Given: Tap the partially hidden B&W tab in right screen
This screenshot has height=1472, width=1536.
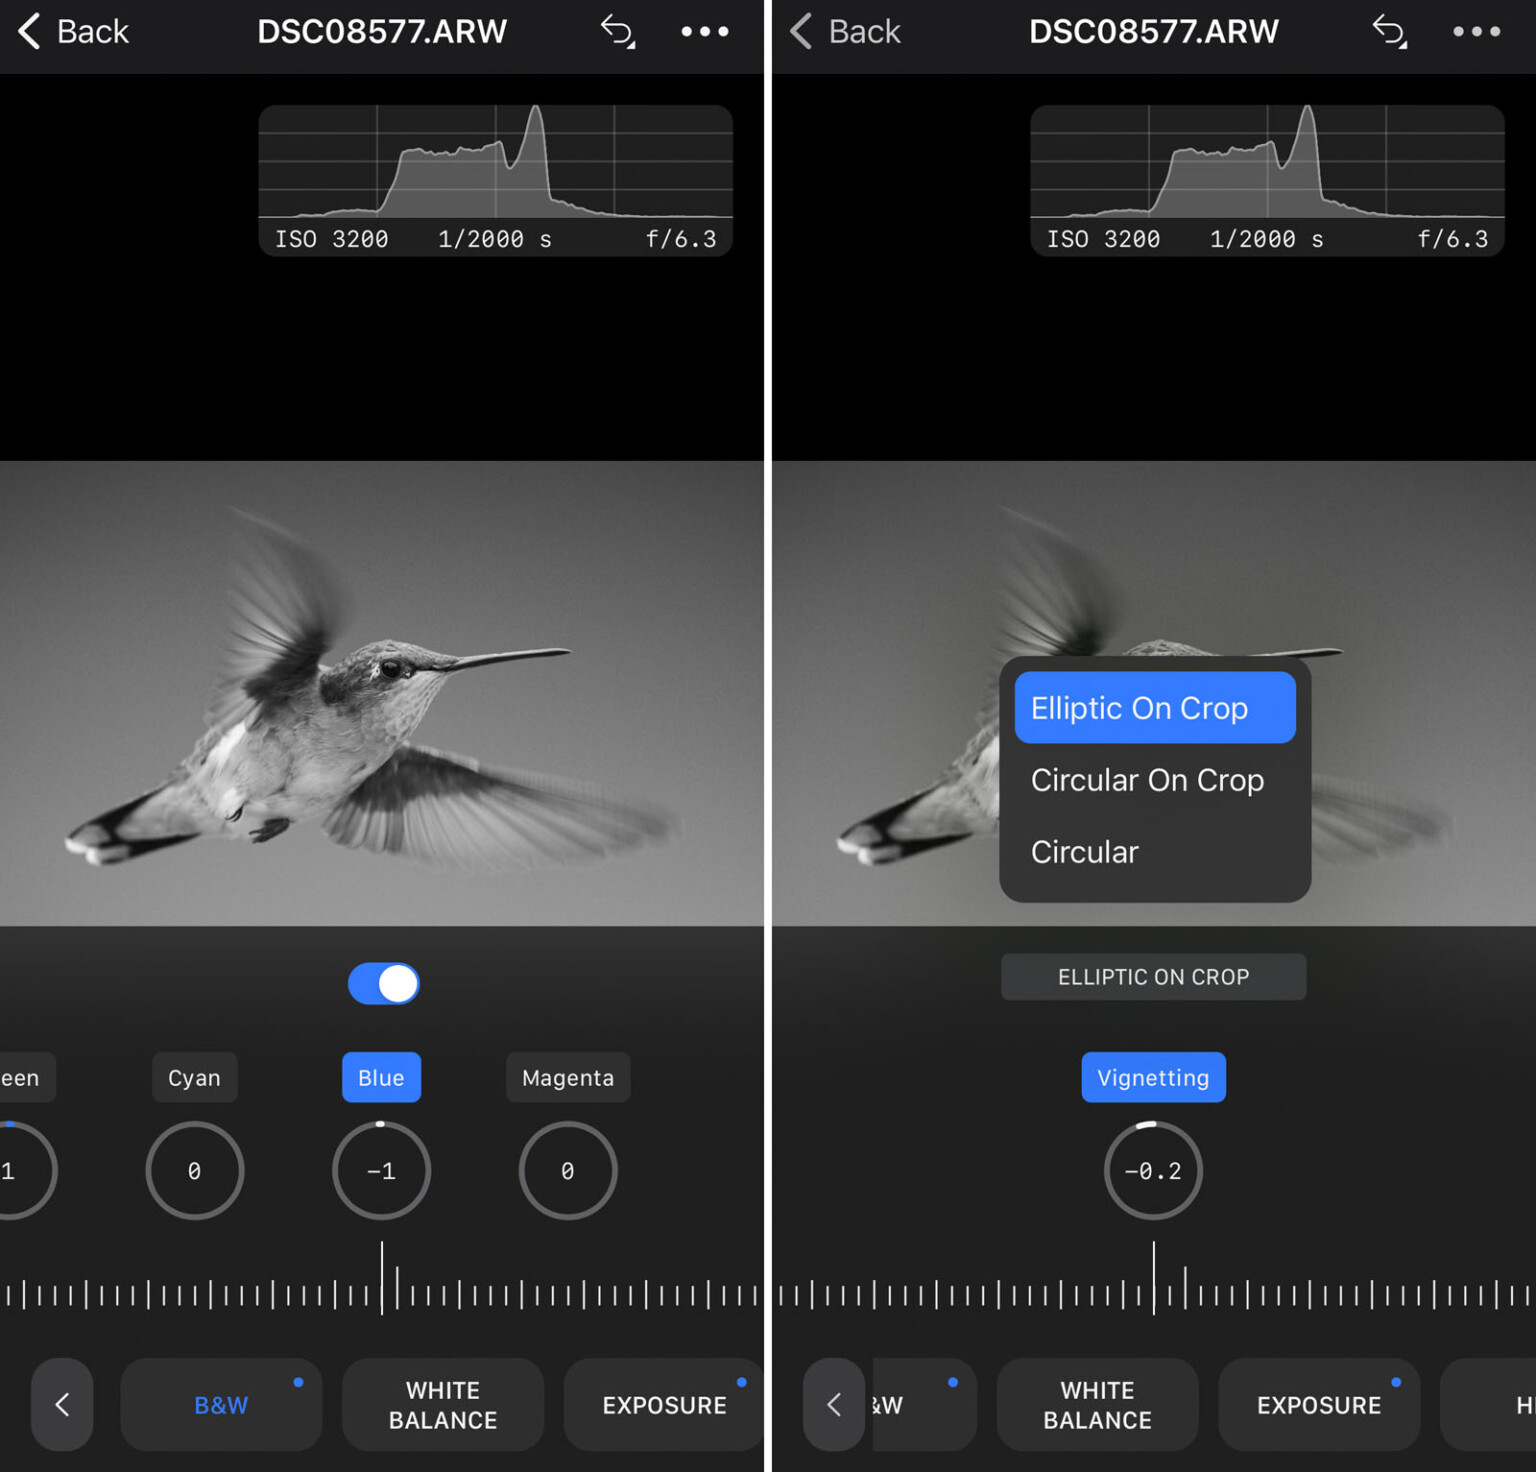Looking at the screenshot, I should (x=924, y=1404).
